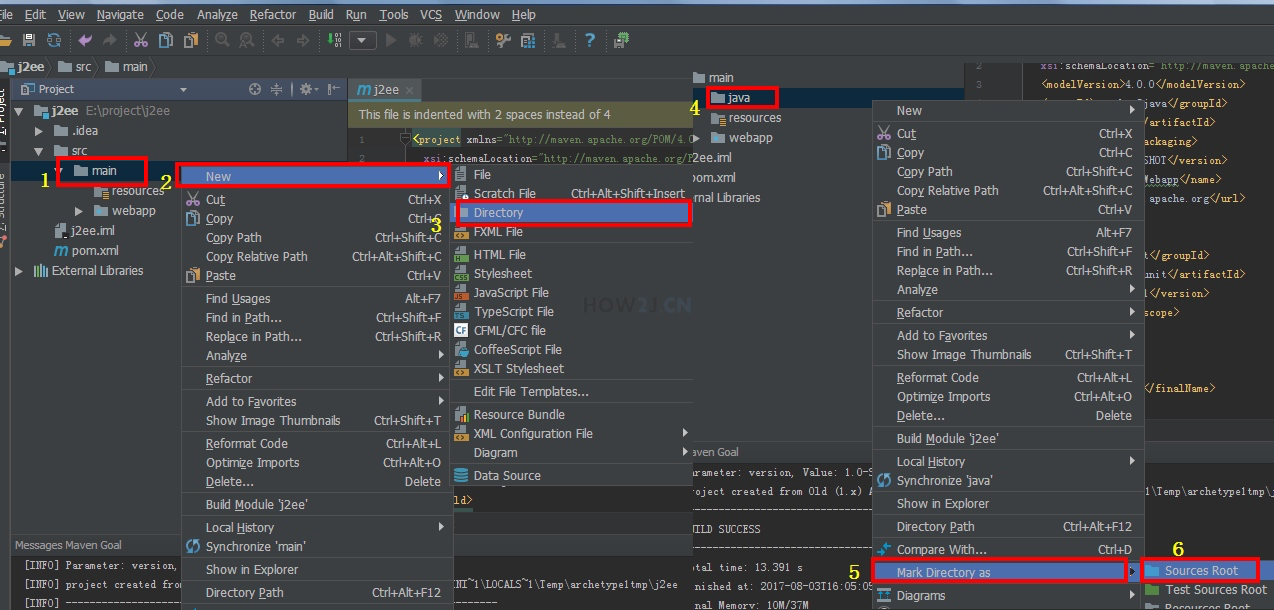This screenshot has height=610, width=1274.
Task: Select j2ee.iml file in Project tree
Action: pyautogui.click(x=85, y=231)
